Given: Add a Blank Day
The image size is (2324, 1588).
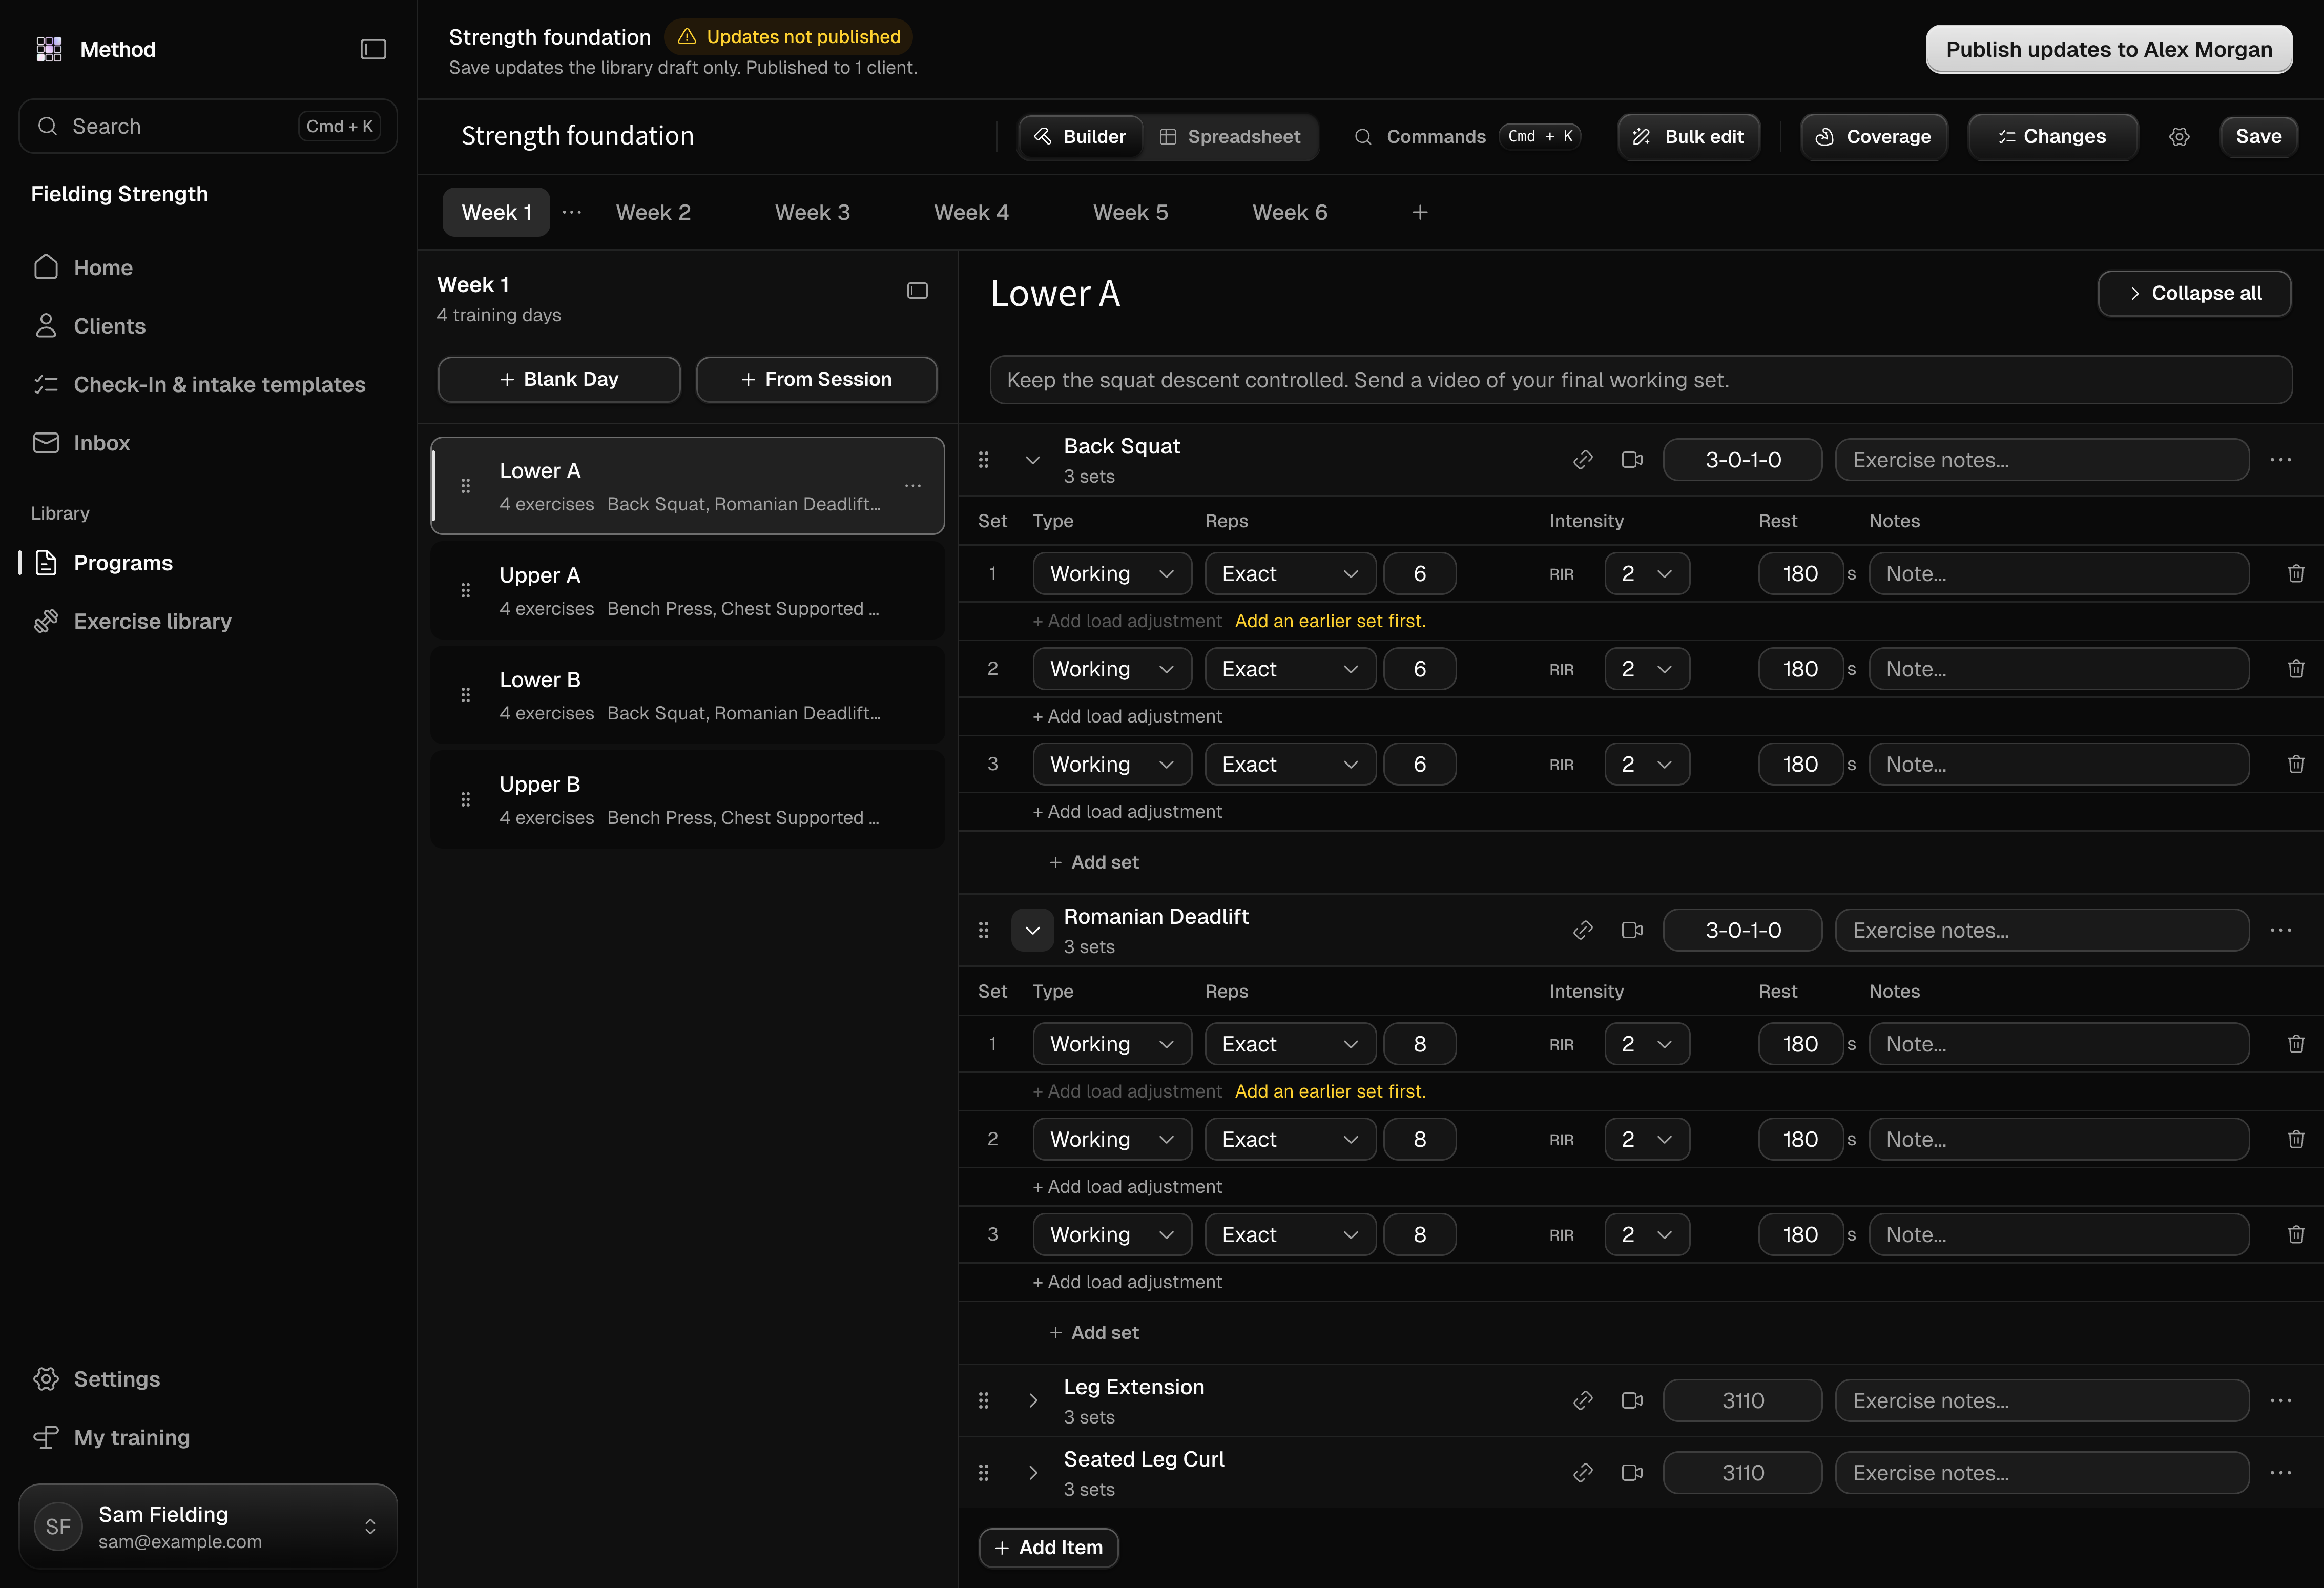Looking at the screenshot, I should 559,380.
